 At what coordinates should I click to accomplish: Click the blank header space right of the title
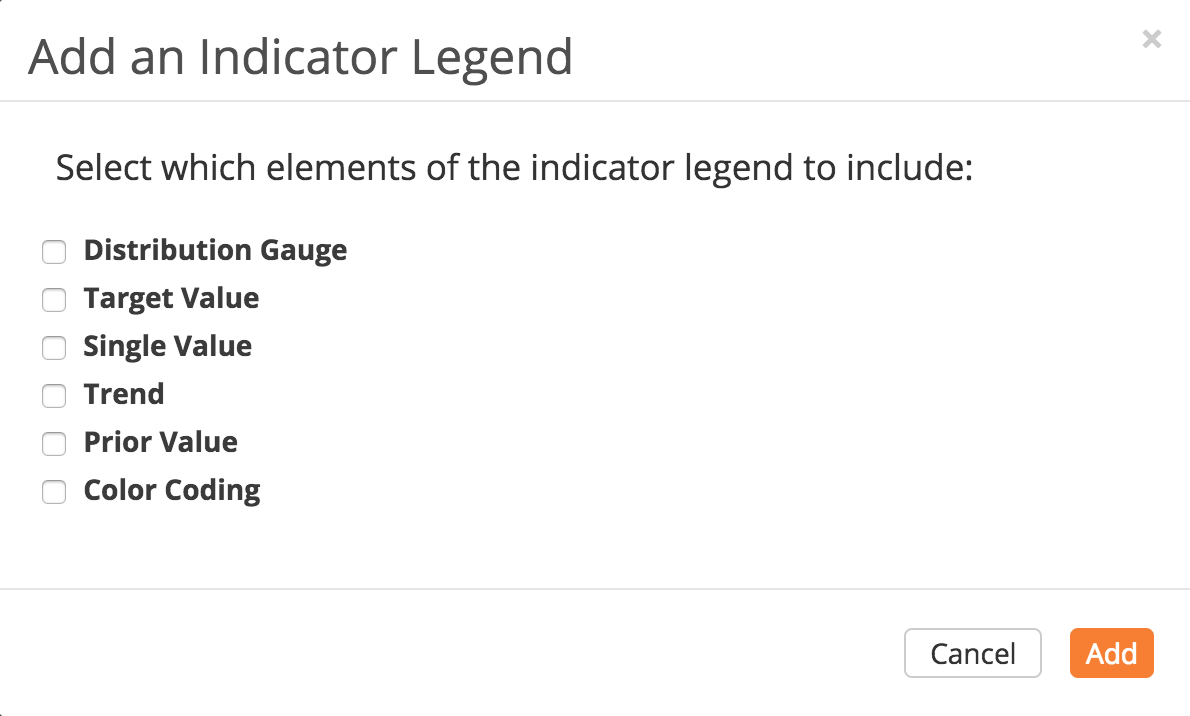tap(850, 56)
